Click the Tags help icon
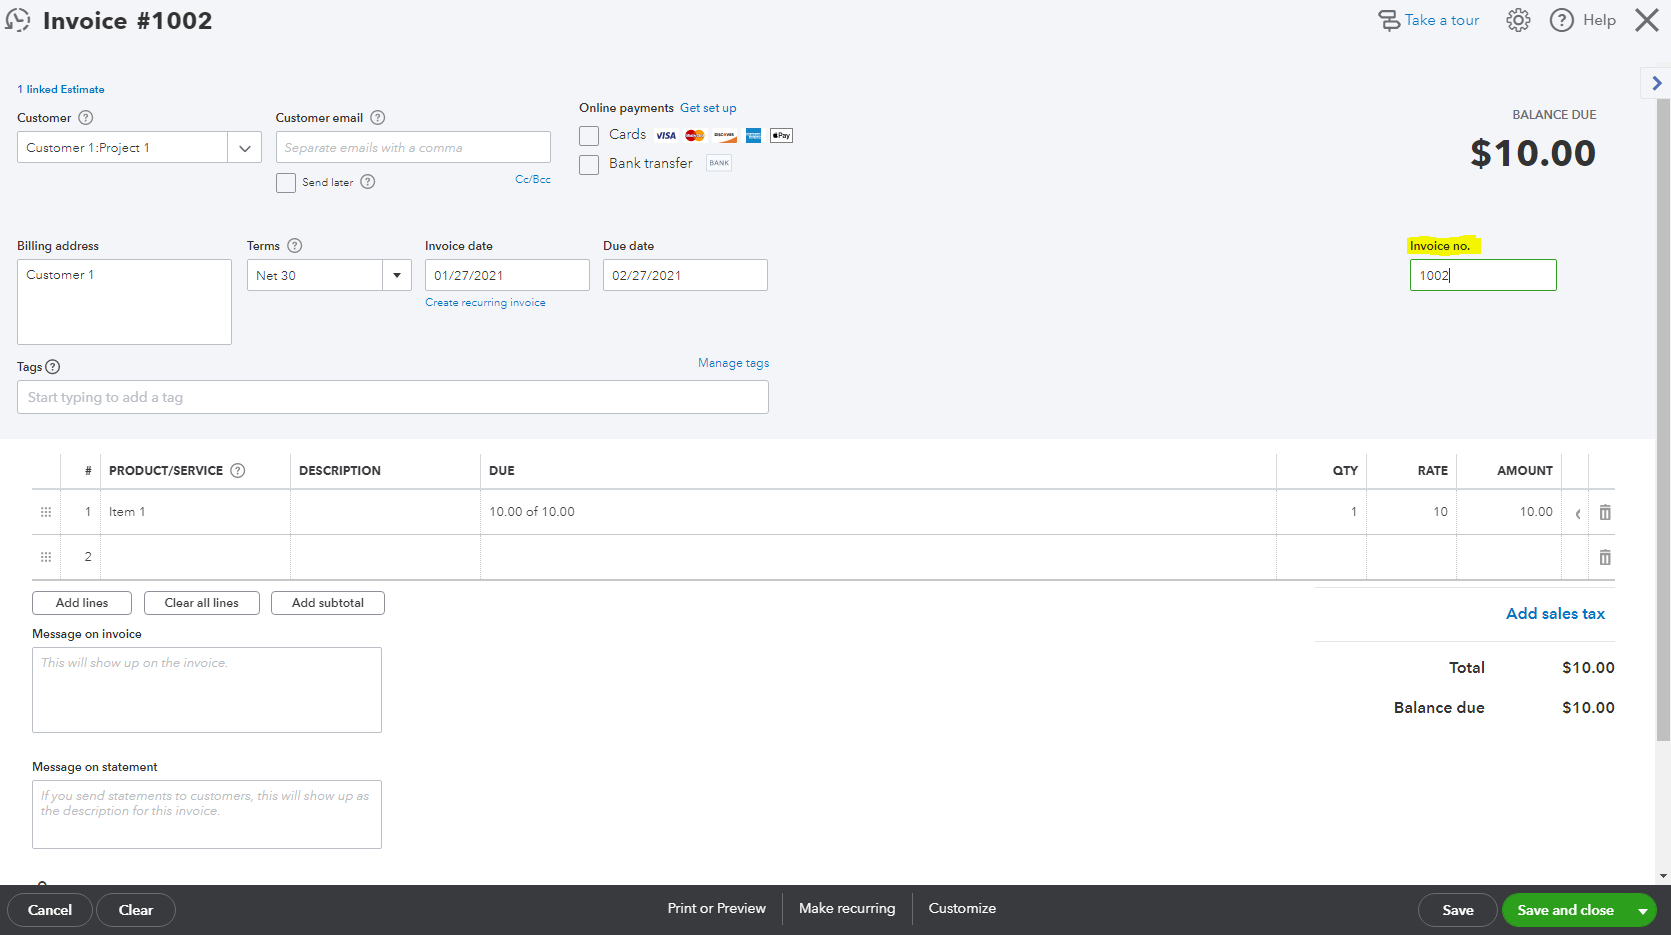This screenshot has width=1671, height=935. pos(52,366)
